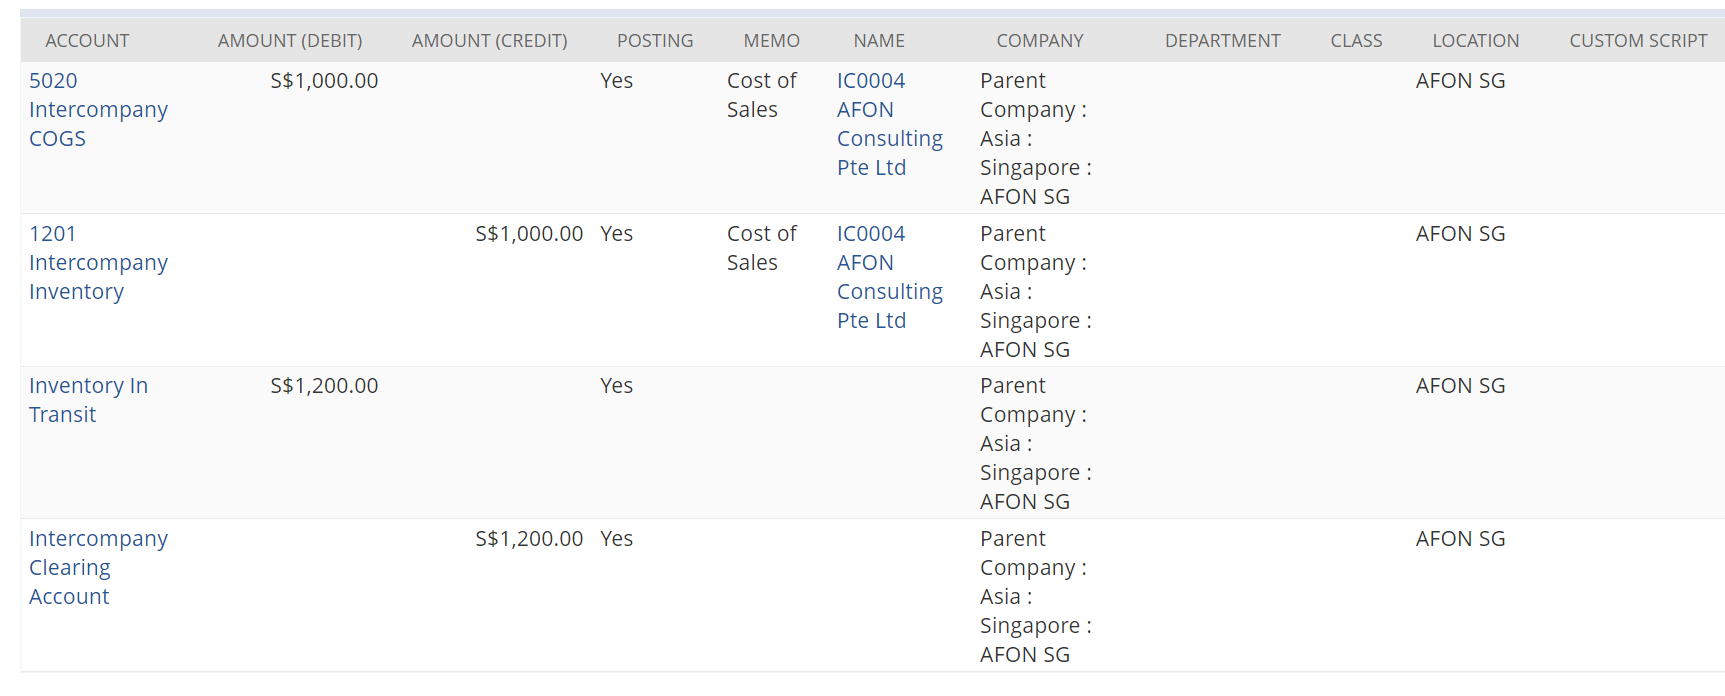Click the company cell in the Inventory In Transit row
This screenshot has height=696, width=1725.
pos(1036,444)
